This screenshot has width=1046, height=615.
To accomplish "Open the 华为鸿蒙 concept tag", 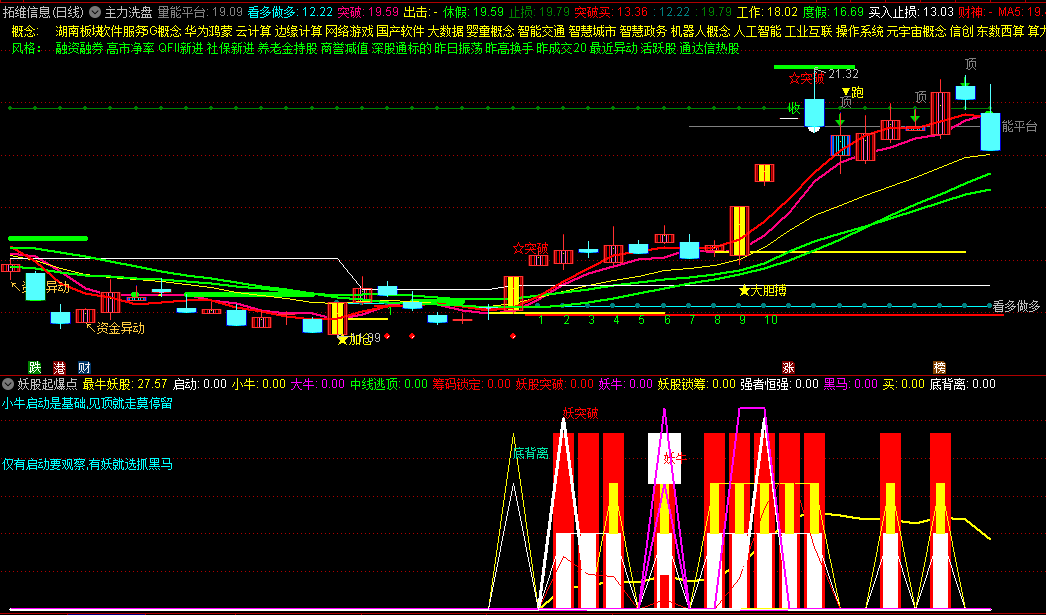I will tap(208, 31).
